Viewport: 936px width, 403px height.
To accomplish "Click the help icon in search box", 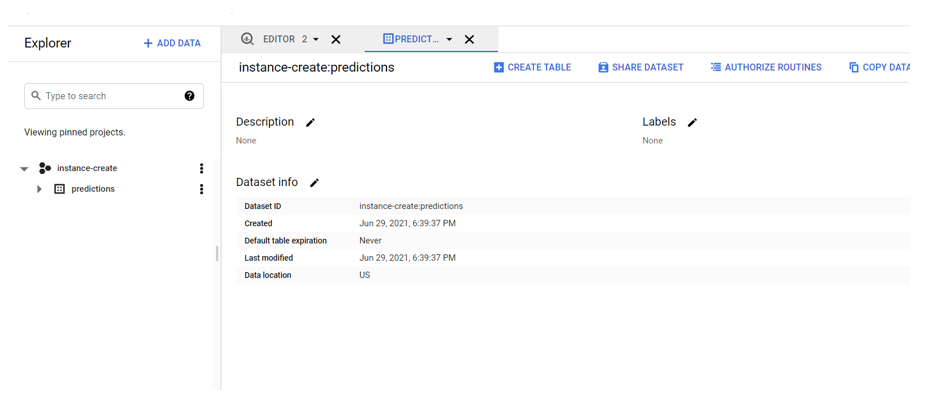I will pos(189,96).
